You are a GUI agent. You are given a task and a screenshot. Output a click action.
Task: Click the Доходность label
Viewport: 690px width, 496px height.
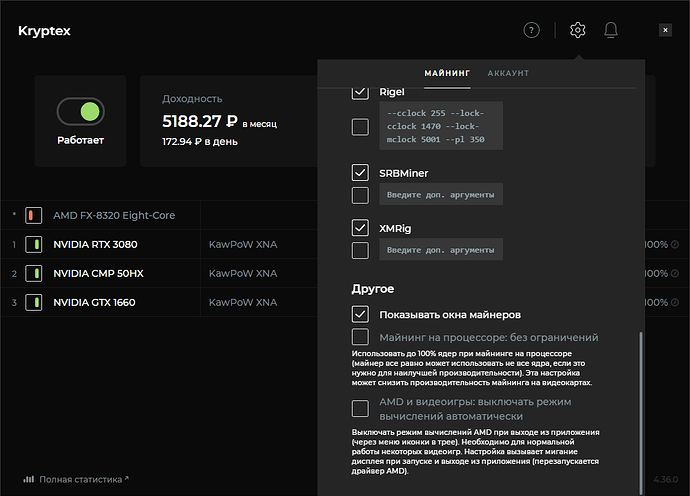192,99
